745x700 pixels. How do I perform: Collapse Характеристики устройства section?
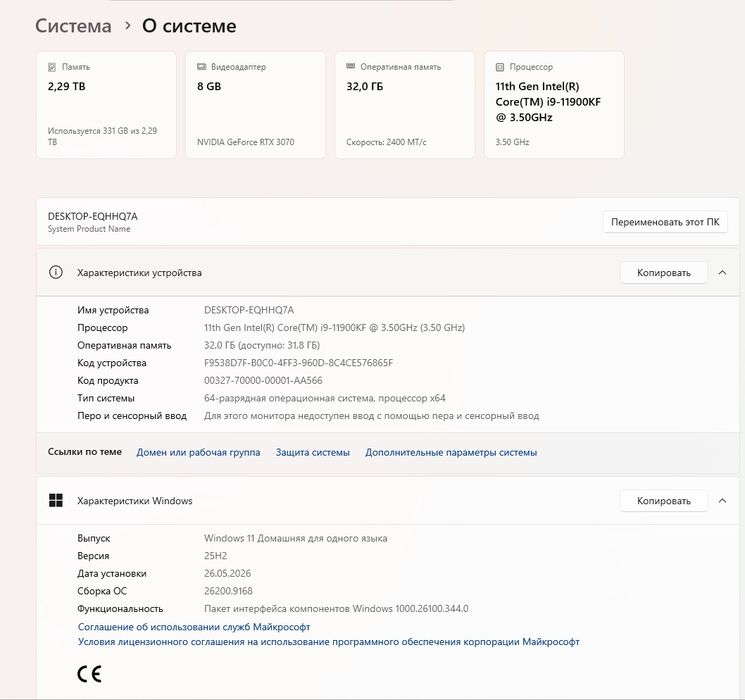(x=723, y=273)
